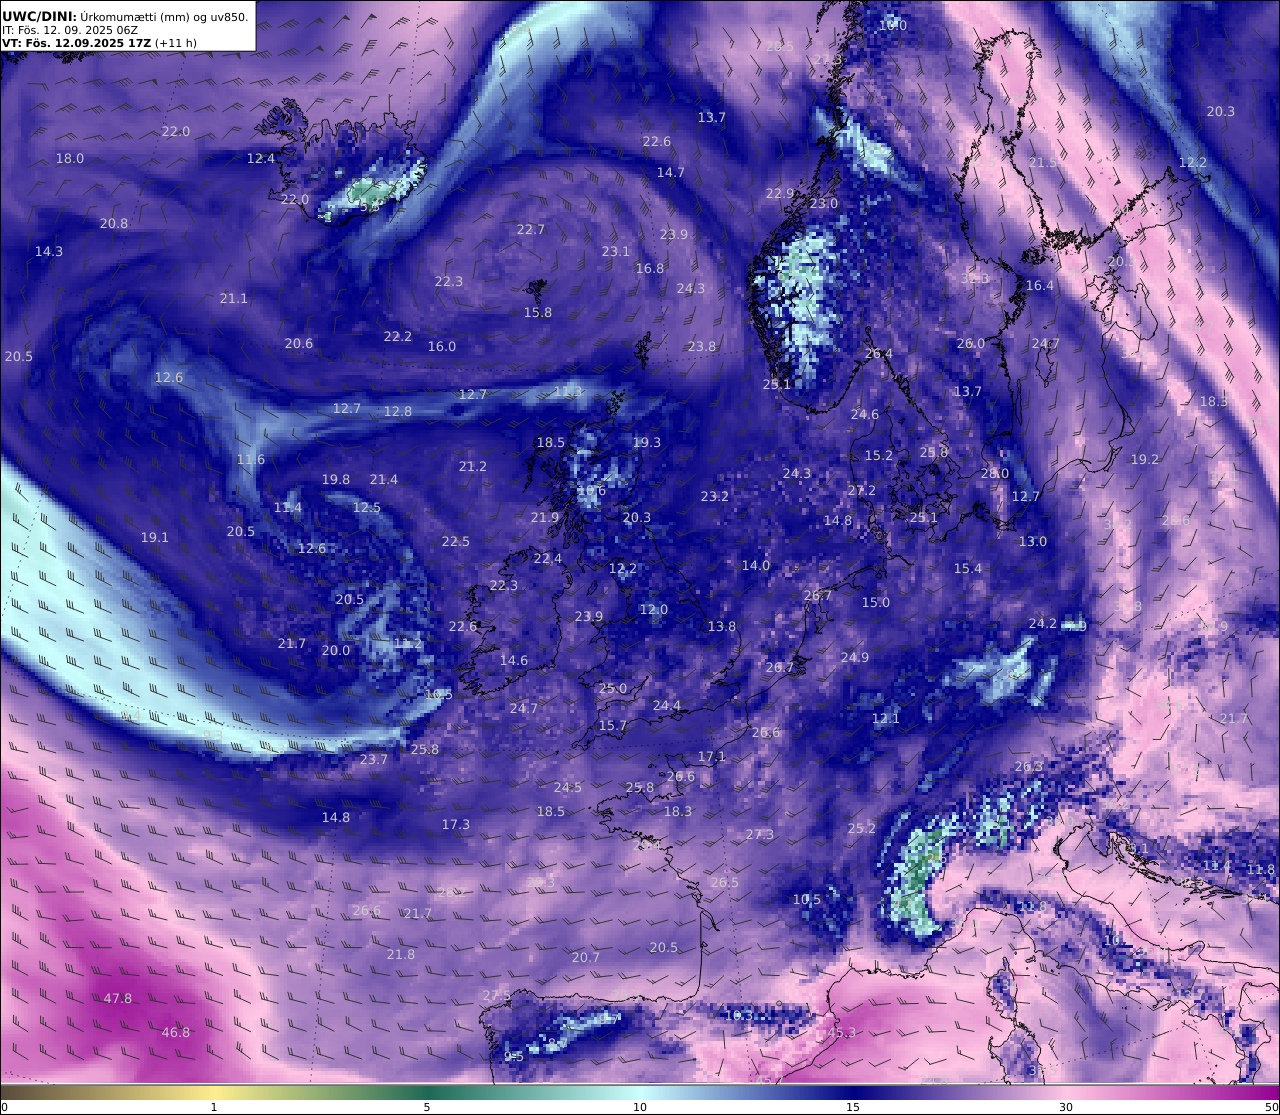Click the 24.5 map value
This screenshot has height=1115, width=1280.
click(x=568, y=788)
